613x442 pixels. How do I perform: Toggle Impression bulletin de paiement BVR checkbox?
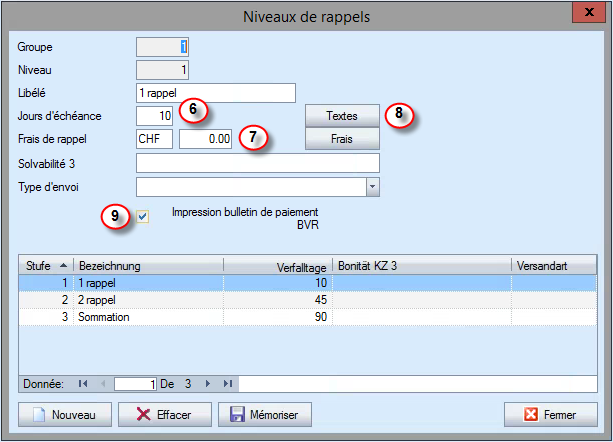(x=143, y=216)
